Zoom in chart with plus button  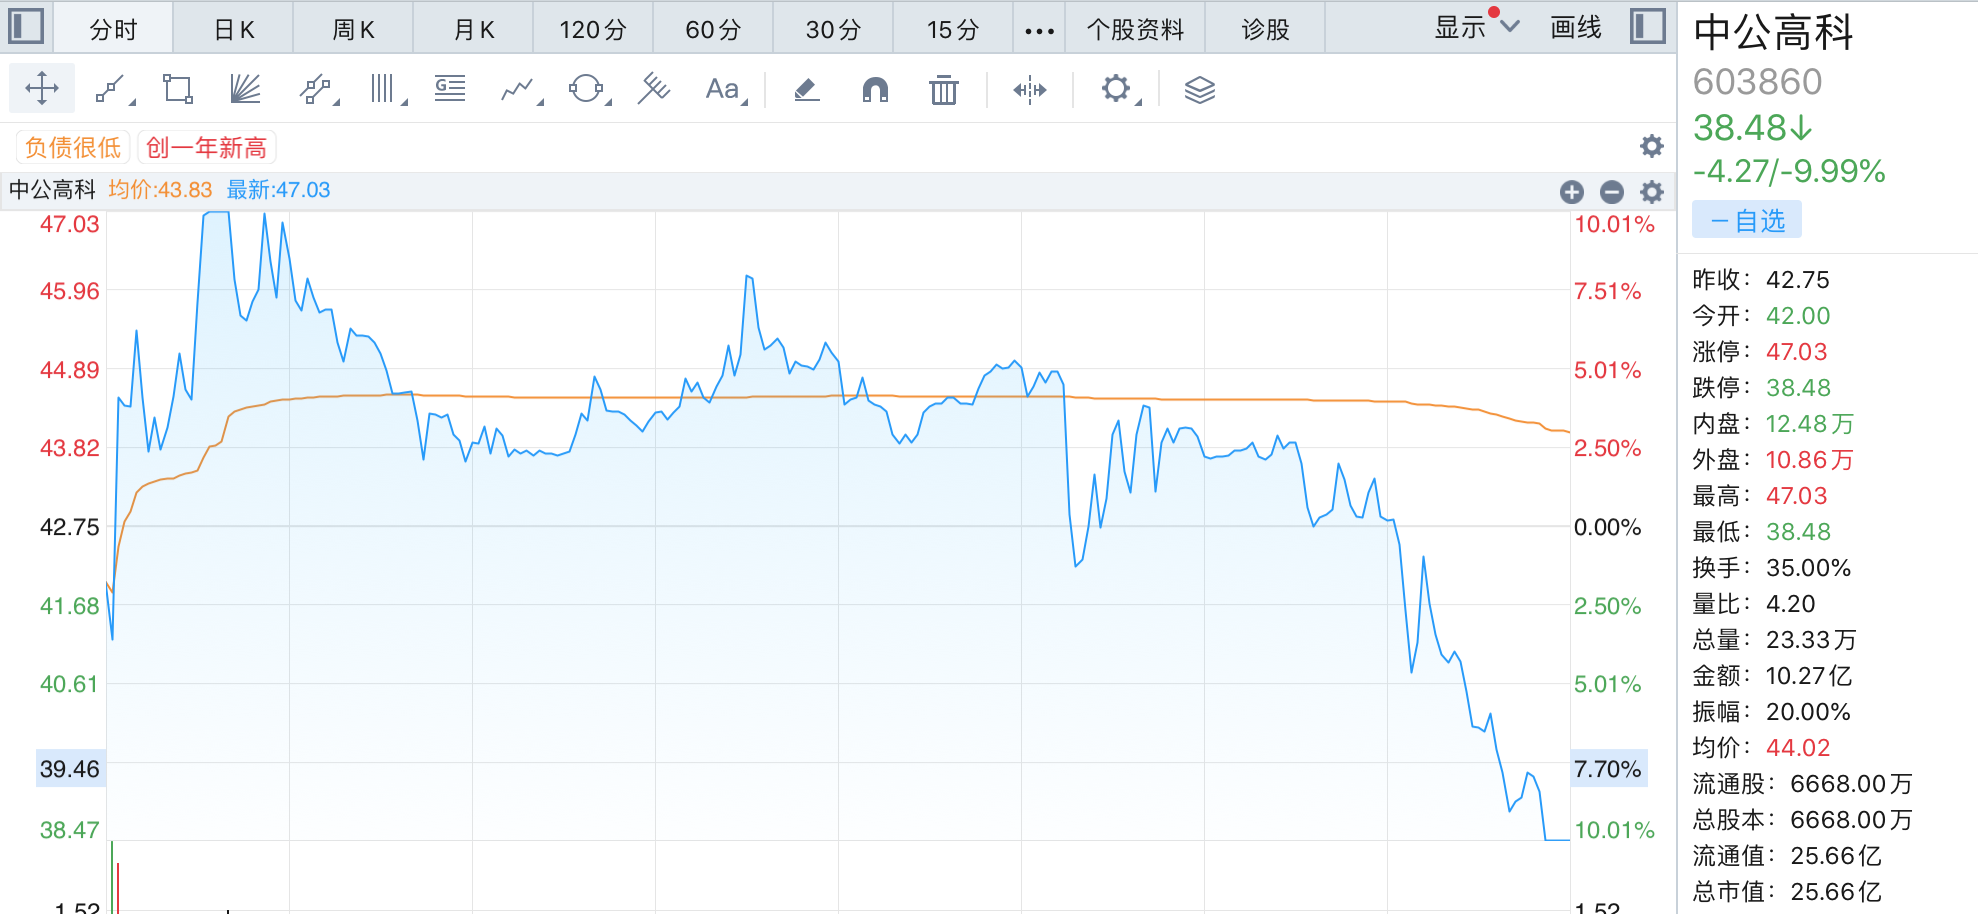pos(1571,192)
